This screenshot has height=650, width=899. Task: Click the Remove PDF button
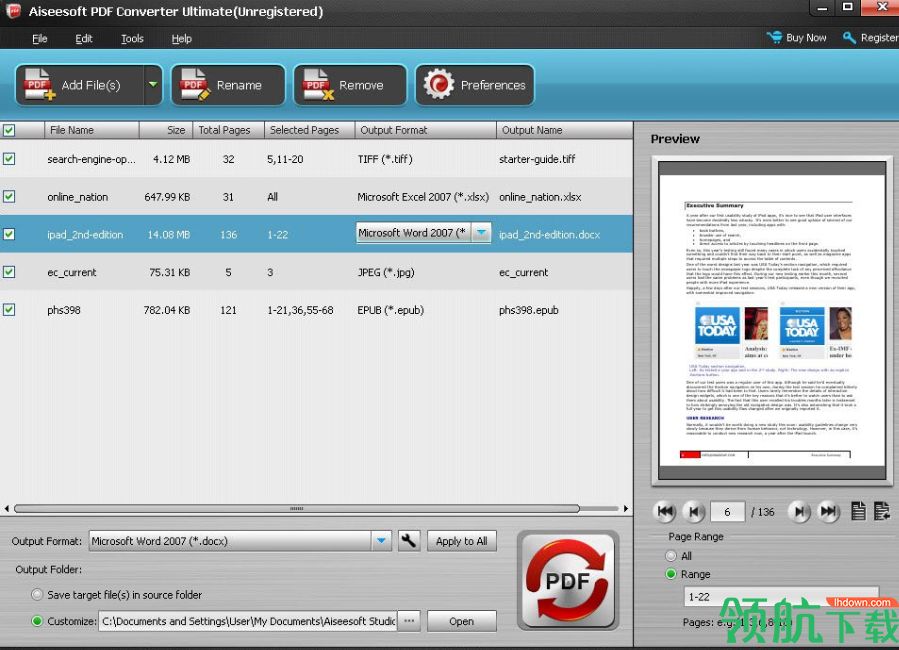pos(350,85)
